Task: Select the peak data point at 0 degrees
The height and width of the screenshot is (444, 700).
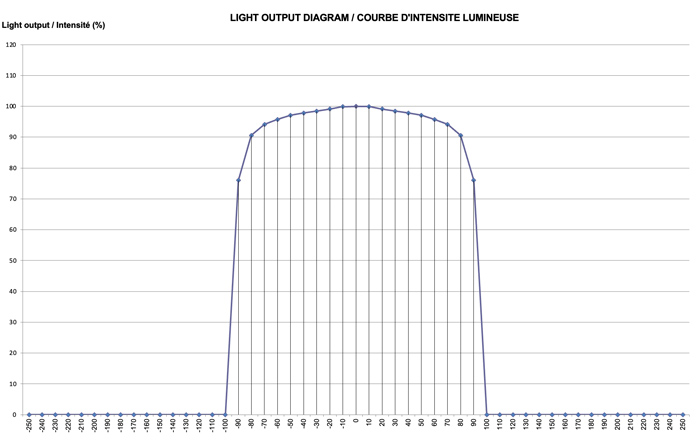Action: (356, 106)
